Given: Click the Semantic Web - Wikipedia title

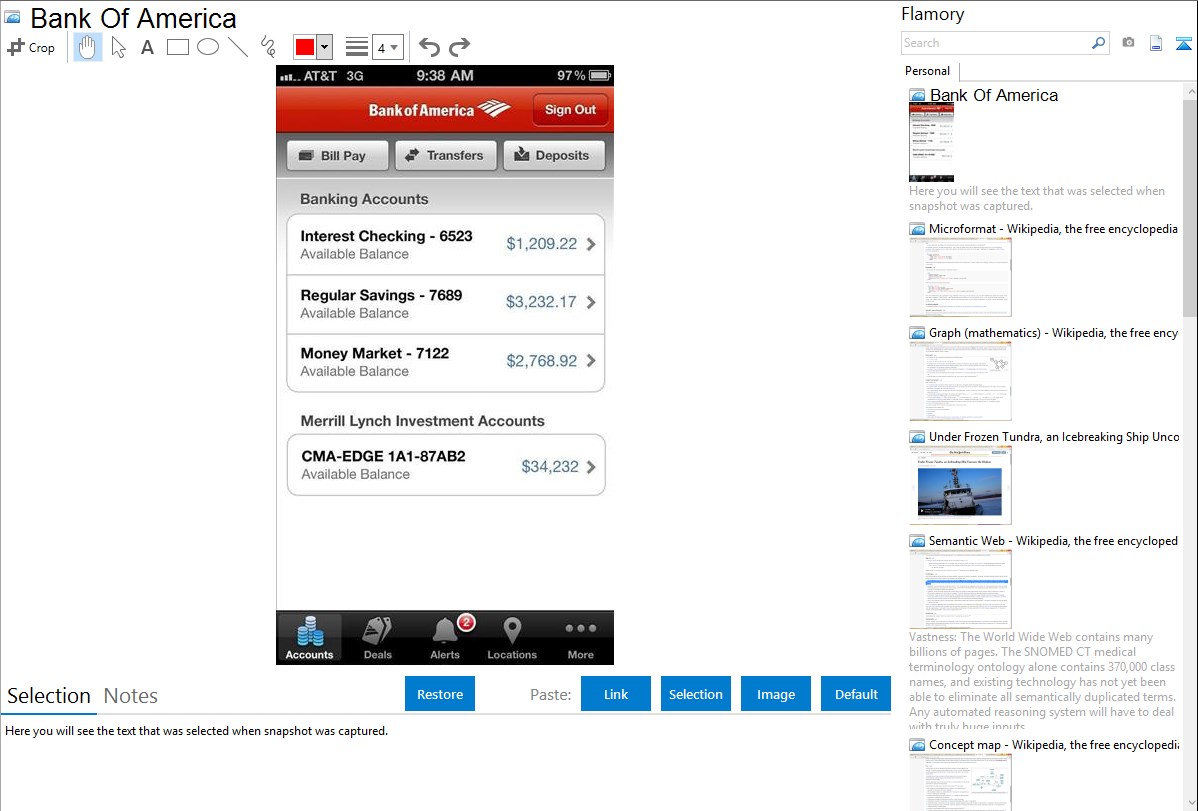Looking at the screenshot, I should point(1053,540).
